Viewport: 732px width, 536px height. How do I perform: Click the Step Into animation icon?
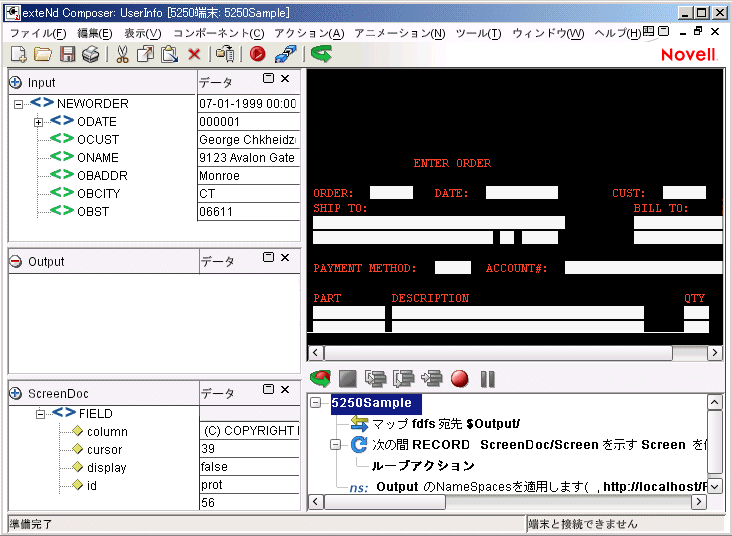[376, 379]
